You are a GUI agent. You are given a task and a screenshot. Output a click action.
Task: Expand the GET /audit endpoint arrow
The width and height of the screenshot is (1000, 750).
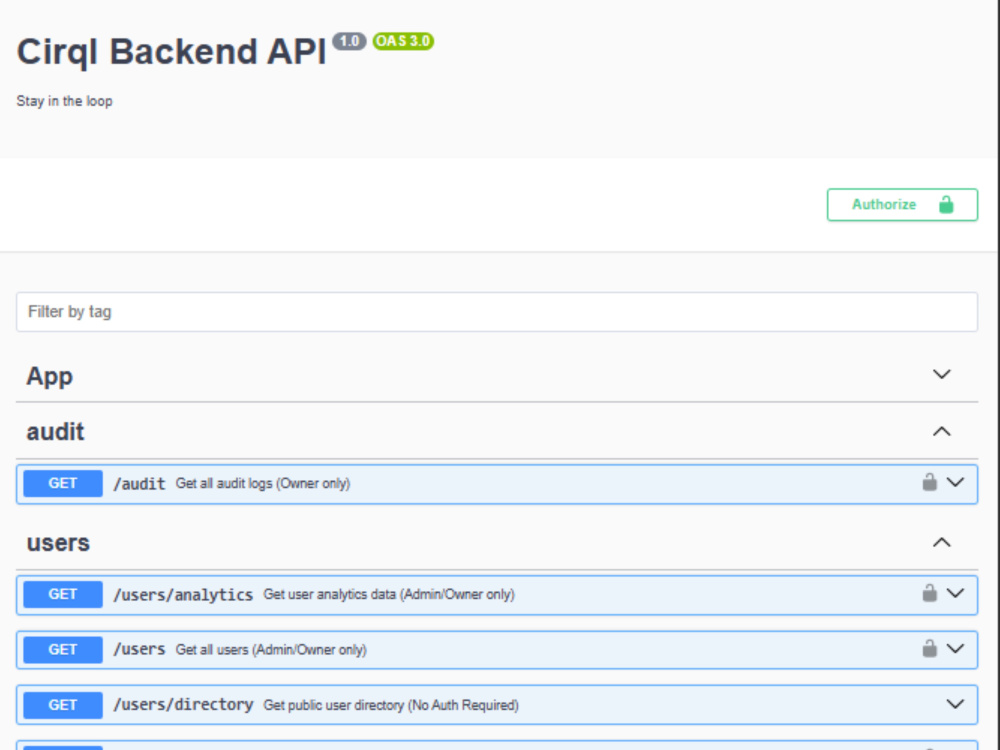click(955, 483)
